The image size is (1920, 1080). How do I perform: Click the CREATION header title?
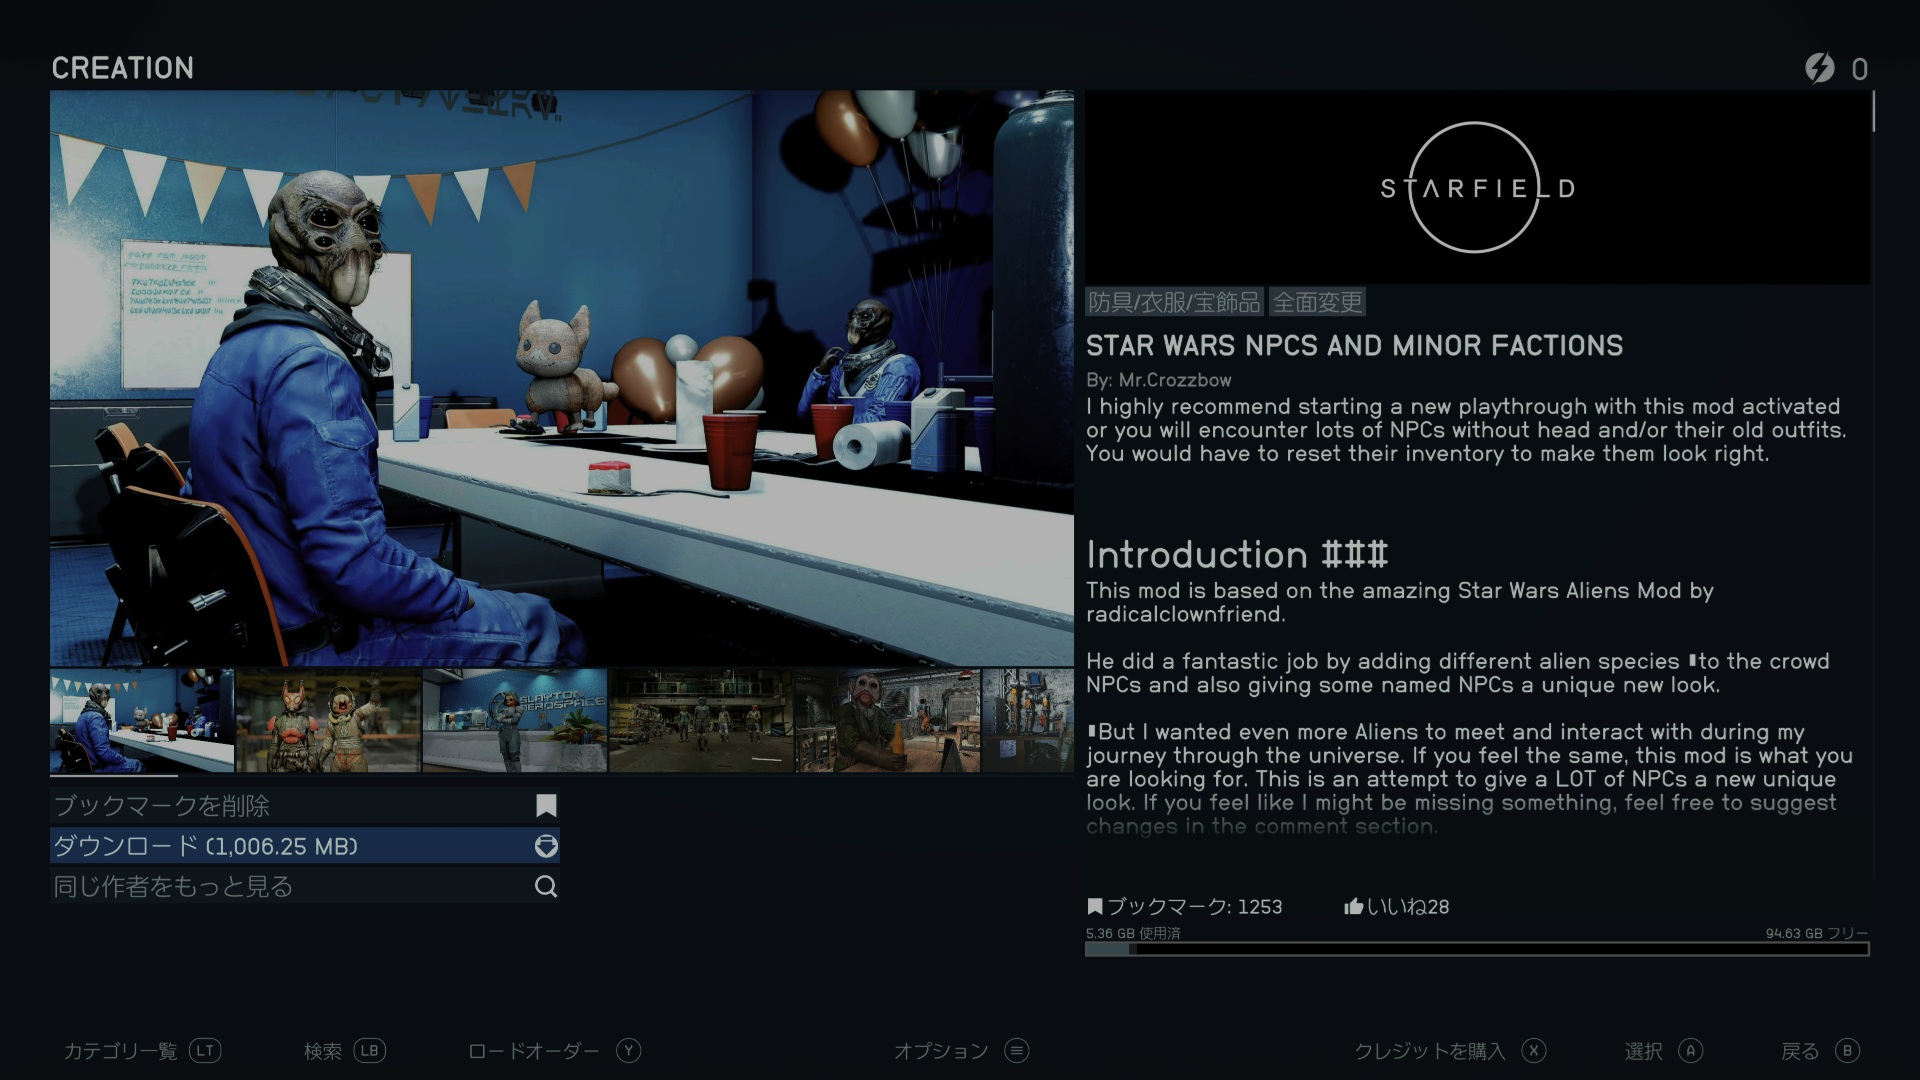[123, 68]
